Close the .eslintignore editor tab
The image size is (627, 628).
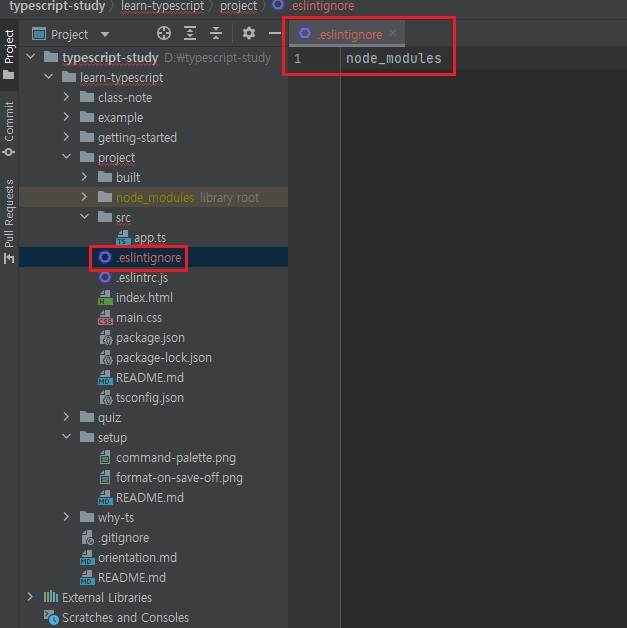pyautogui.click(x=393, y=33)
